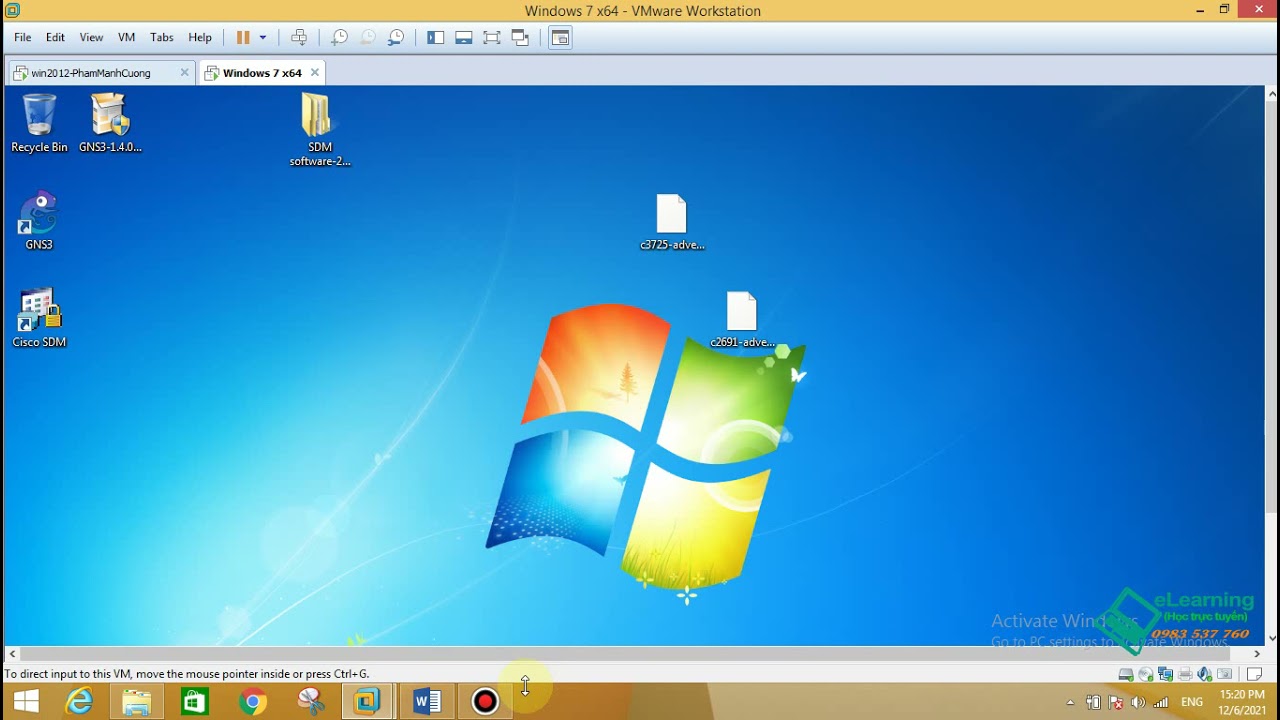Click the Windows Start button

pos(26,702)
